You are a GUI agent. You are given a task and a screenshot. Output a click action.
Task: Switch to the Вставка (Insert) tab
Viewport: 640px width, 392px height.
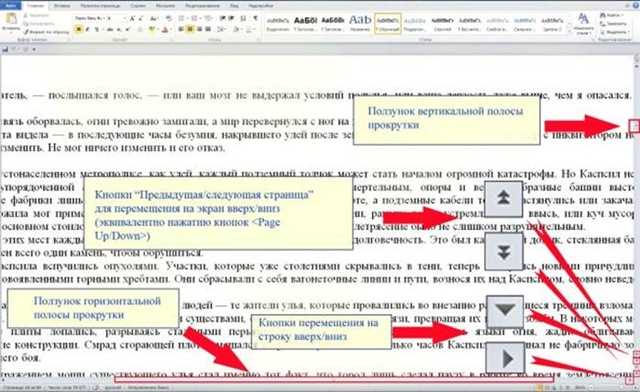click(62, 6)
